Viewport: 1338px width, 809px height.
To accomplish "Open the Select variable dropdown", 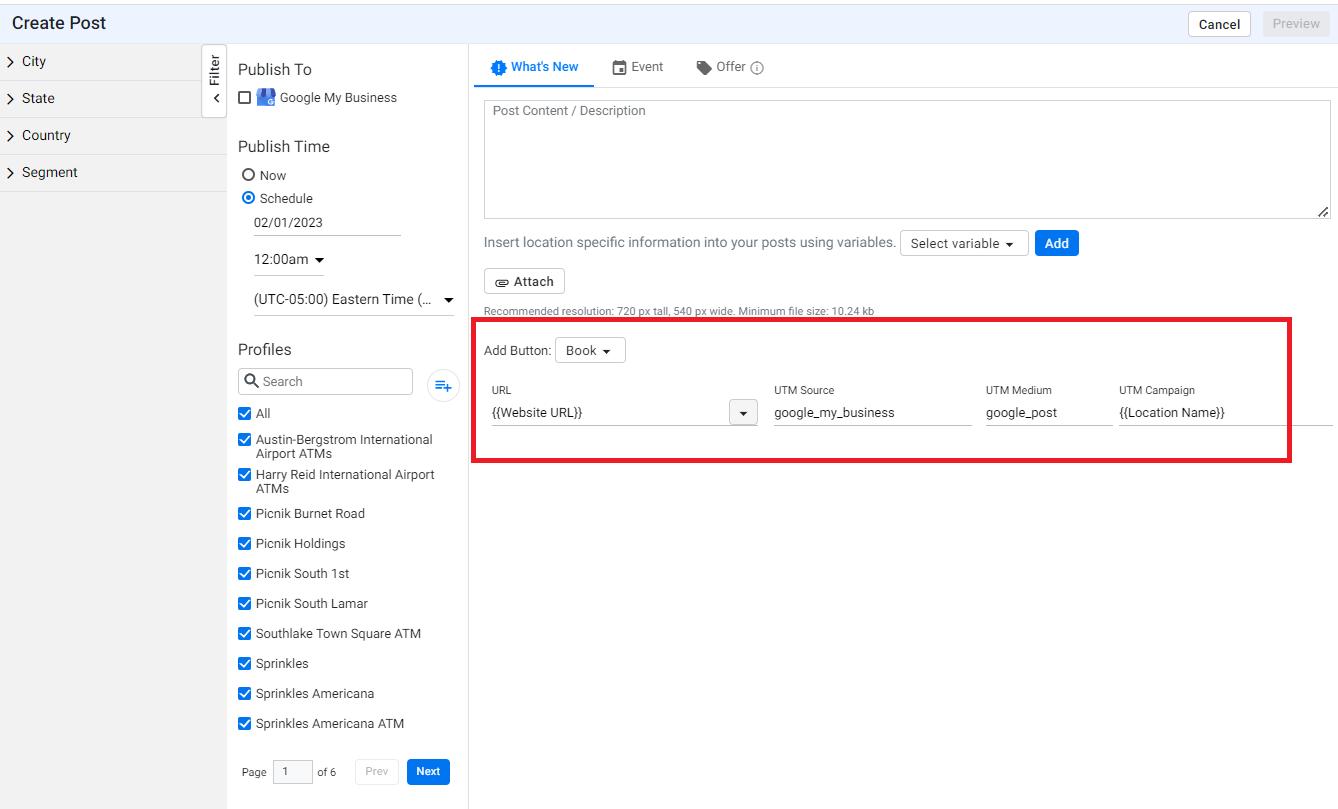I will coord(964,243).
